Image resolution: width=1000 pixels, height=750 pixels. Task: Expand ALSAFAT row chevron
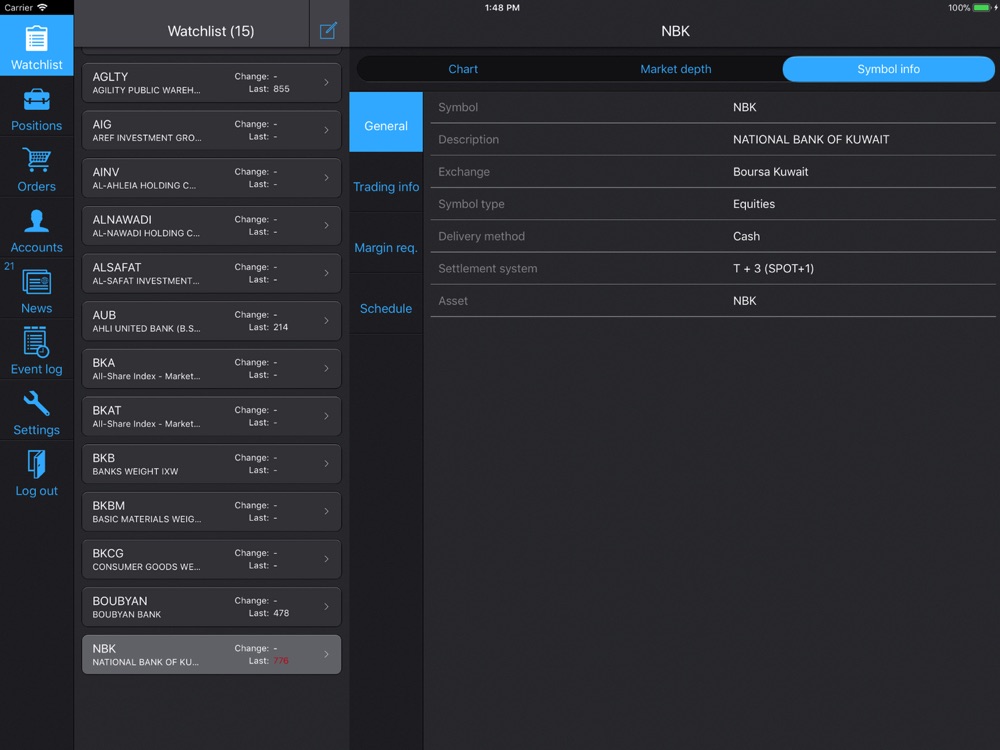point(327,273)
